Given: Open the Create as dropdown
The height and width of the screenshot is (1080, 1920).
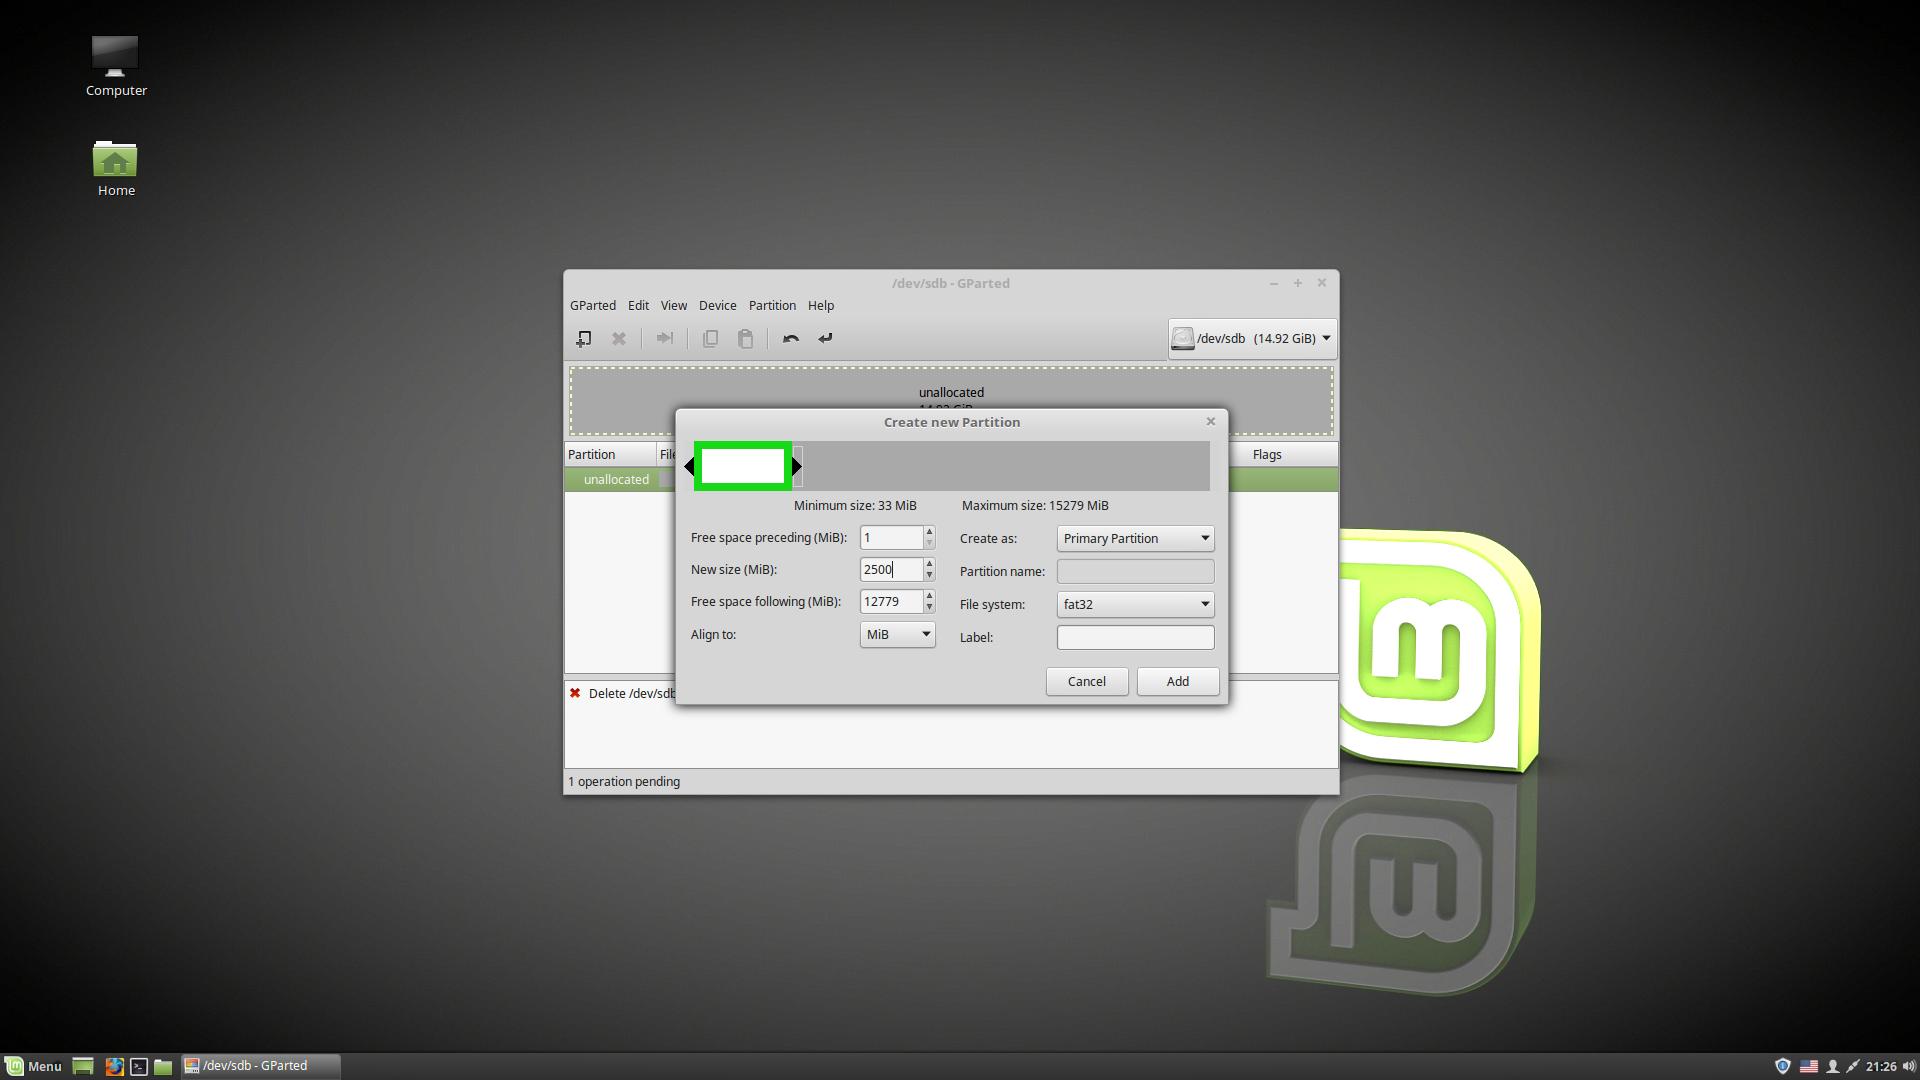Looking at the screenshot, I should [1135, 539].
